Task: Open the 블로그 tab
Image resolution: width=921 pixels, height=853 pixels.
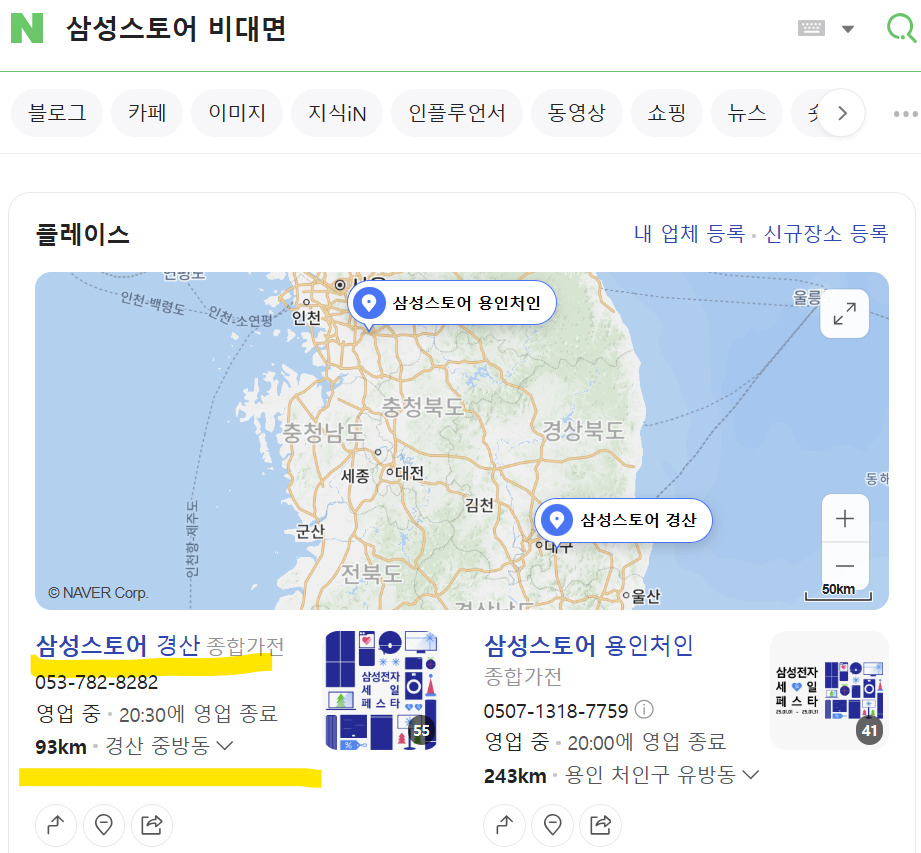Action: [x=57, y=113]
